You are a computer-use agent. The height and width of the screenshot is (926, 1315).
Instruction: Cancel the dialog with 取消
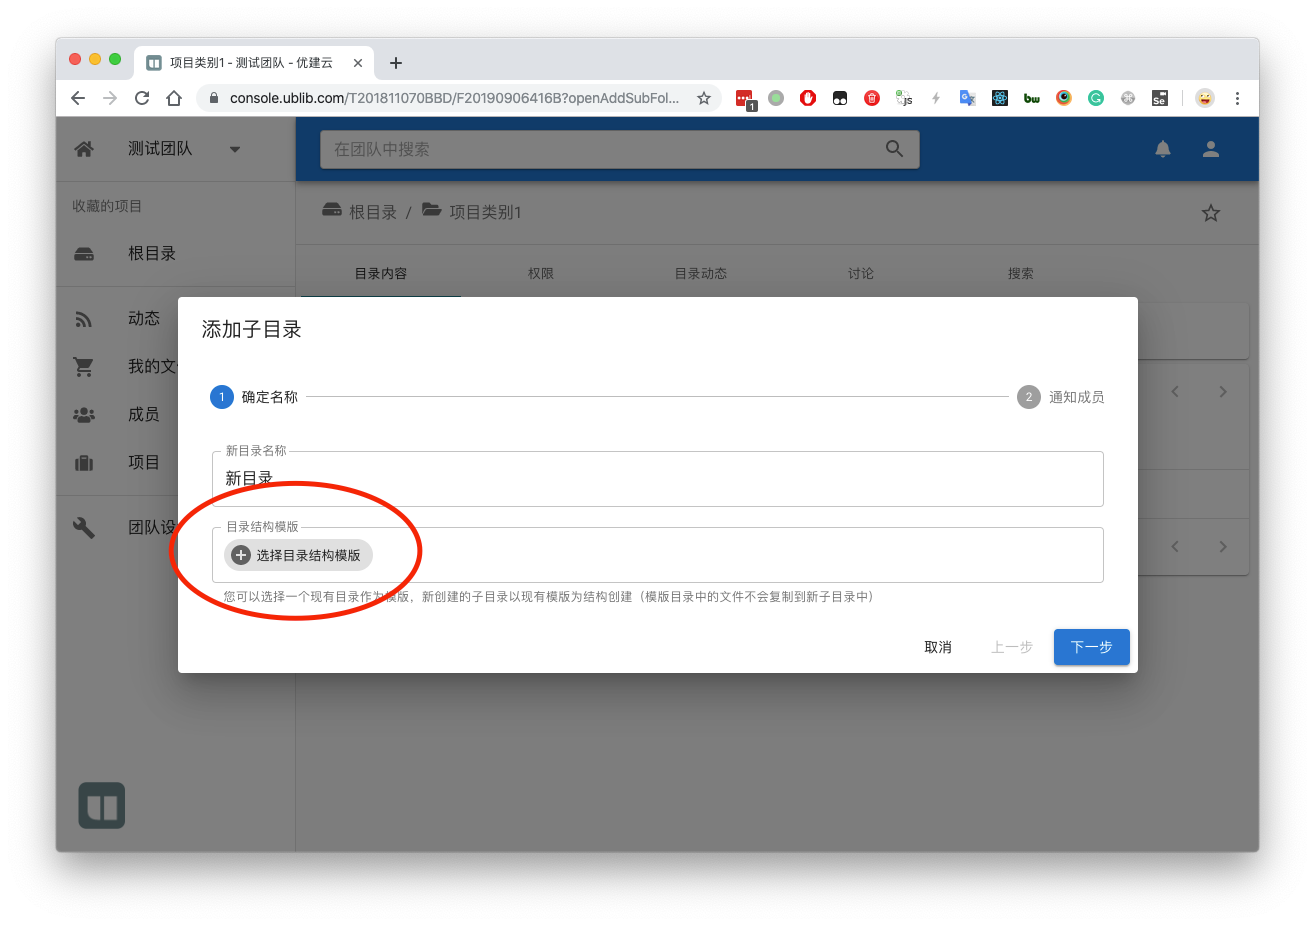(x=938, y=647)
